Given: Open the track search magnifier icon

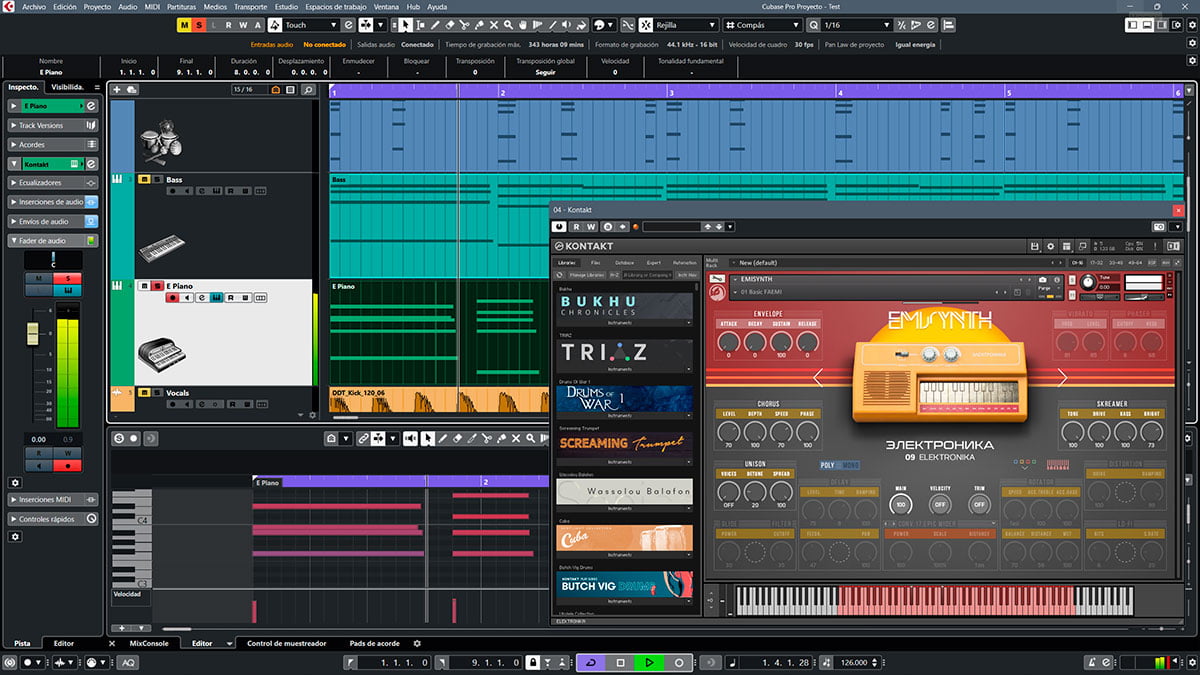Looking at the screenshot, I should [x=308, y=90].
